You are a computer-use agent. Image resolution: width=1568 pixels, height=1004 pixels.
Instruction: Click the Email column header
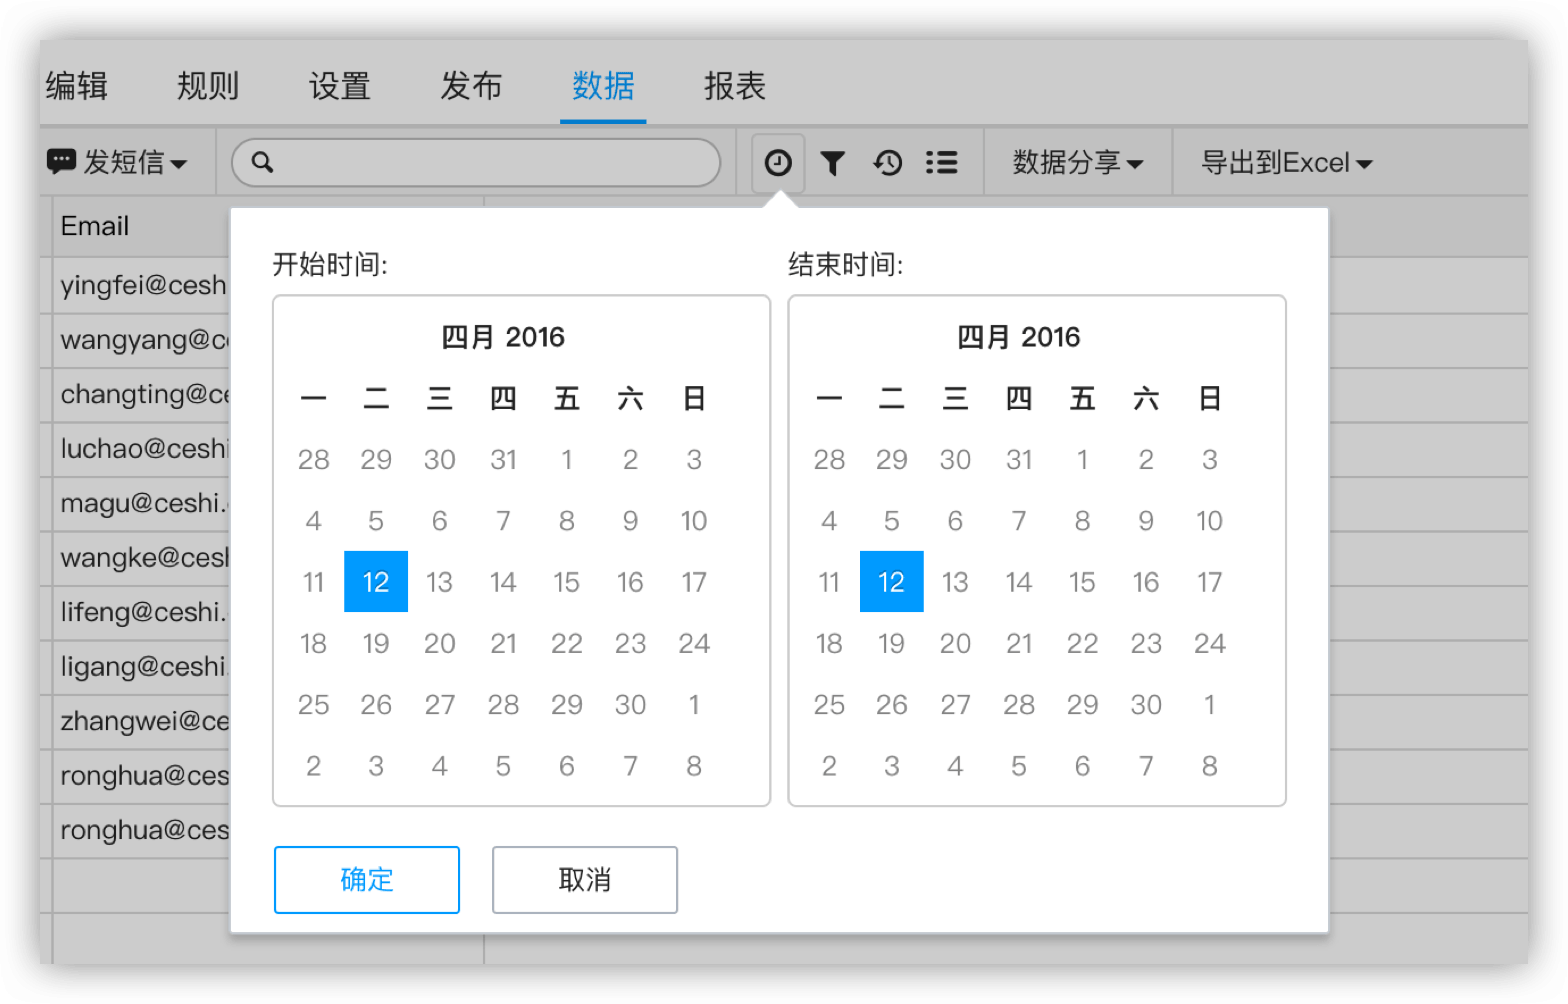pyautogui.click(x=95, y=226)
